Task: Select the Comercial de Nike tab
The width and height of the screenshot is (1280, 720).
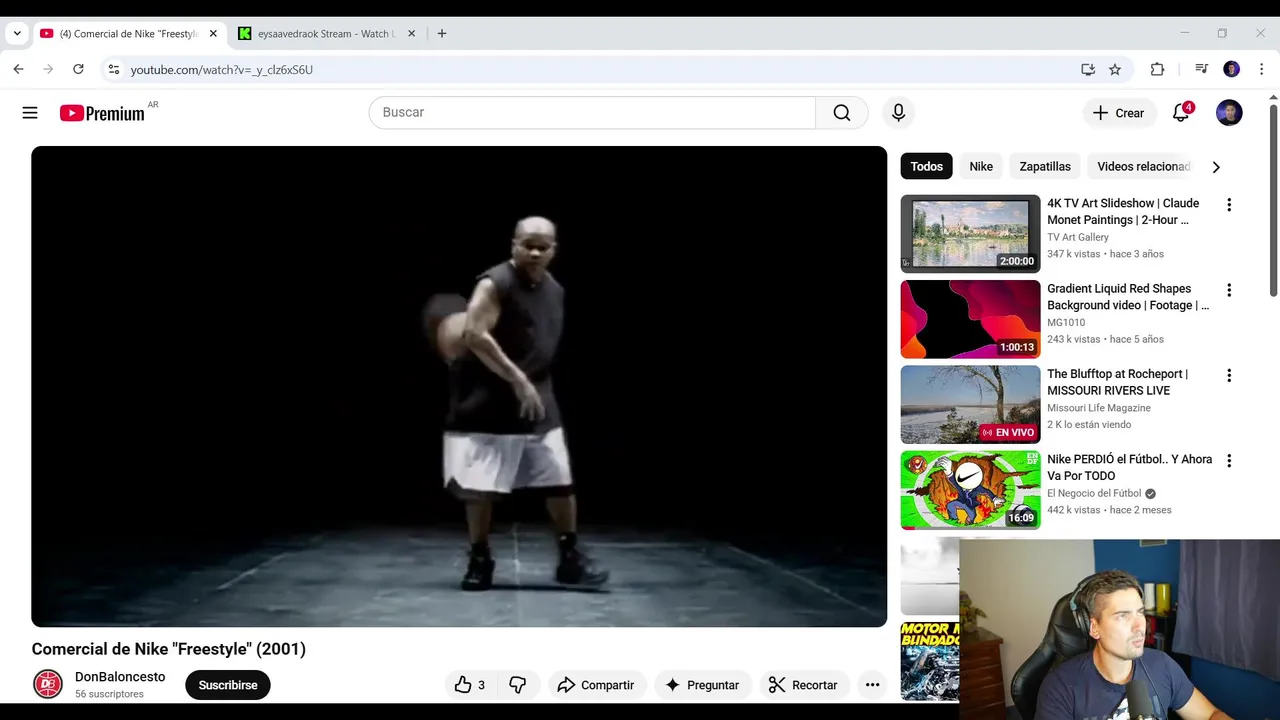Action: (128, 33)
